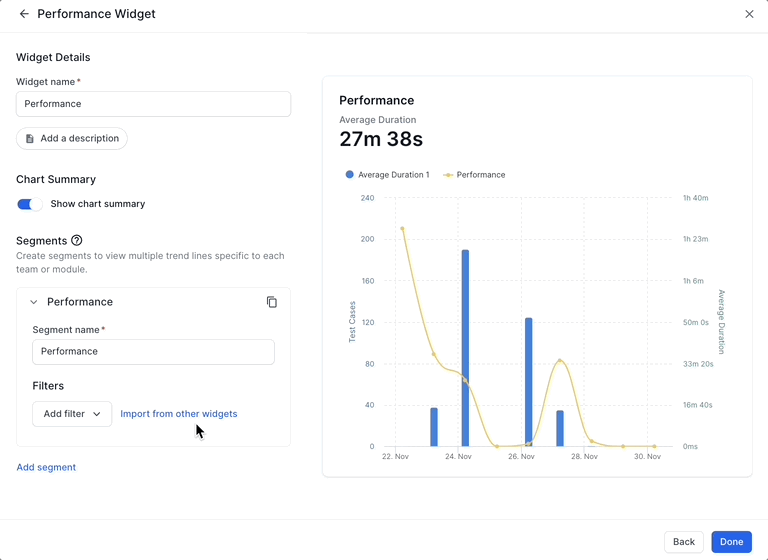The width and height of the screenshot is (768, 560).
Task: Click the yellow line peak near 27. Nov
Action: pyautogui.click(x=560, y=361)
